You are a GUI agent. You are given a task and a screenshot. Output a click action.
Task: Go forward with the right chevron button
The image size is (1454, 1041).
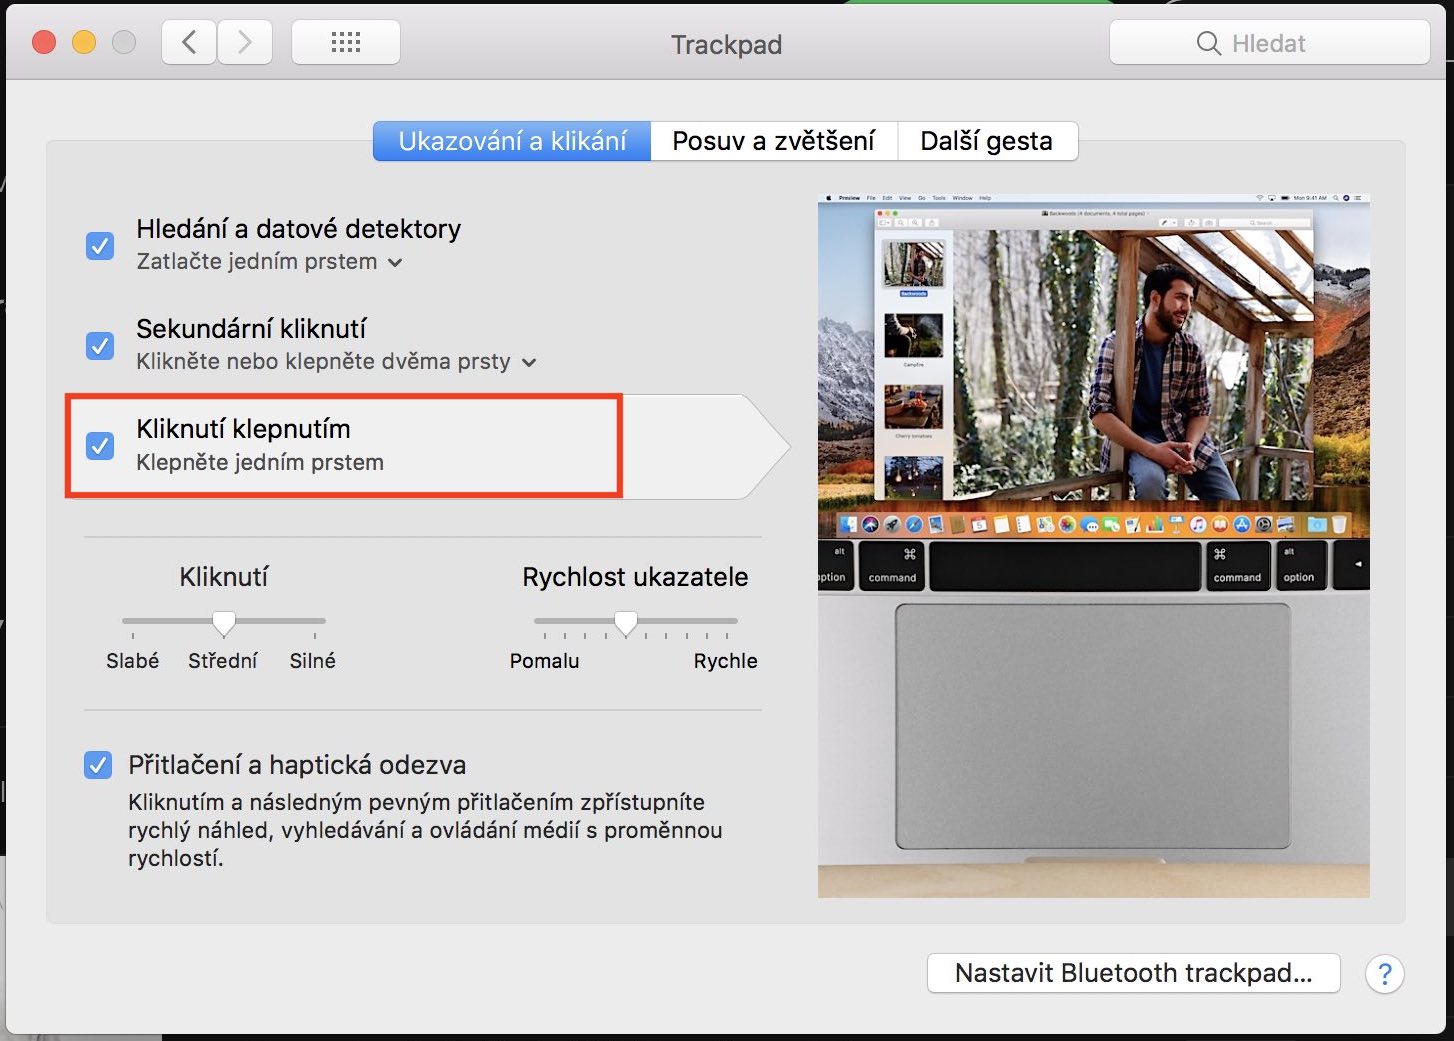[245, 43]
